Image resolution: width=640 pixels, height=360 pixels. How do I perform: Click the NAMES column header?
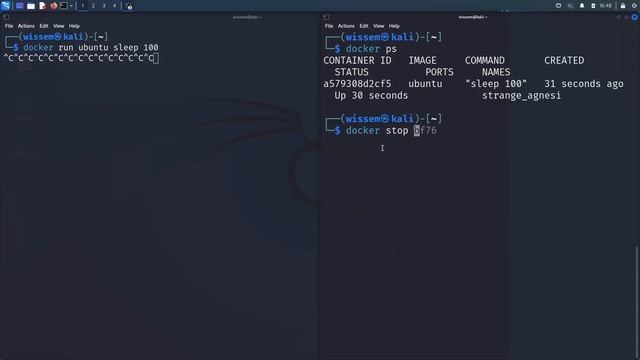496,72
